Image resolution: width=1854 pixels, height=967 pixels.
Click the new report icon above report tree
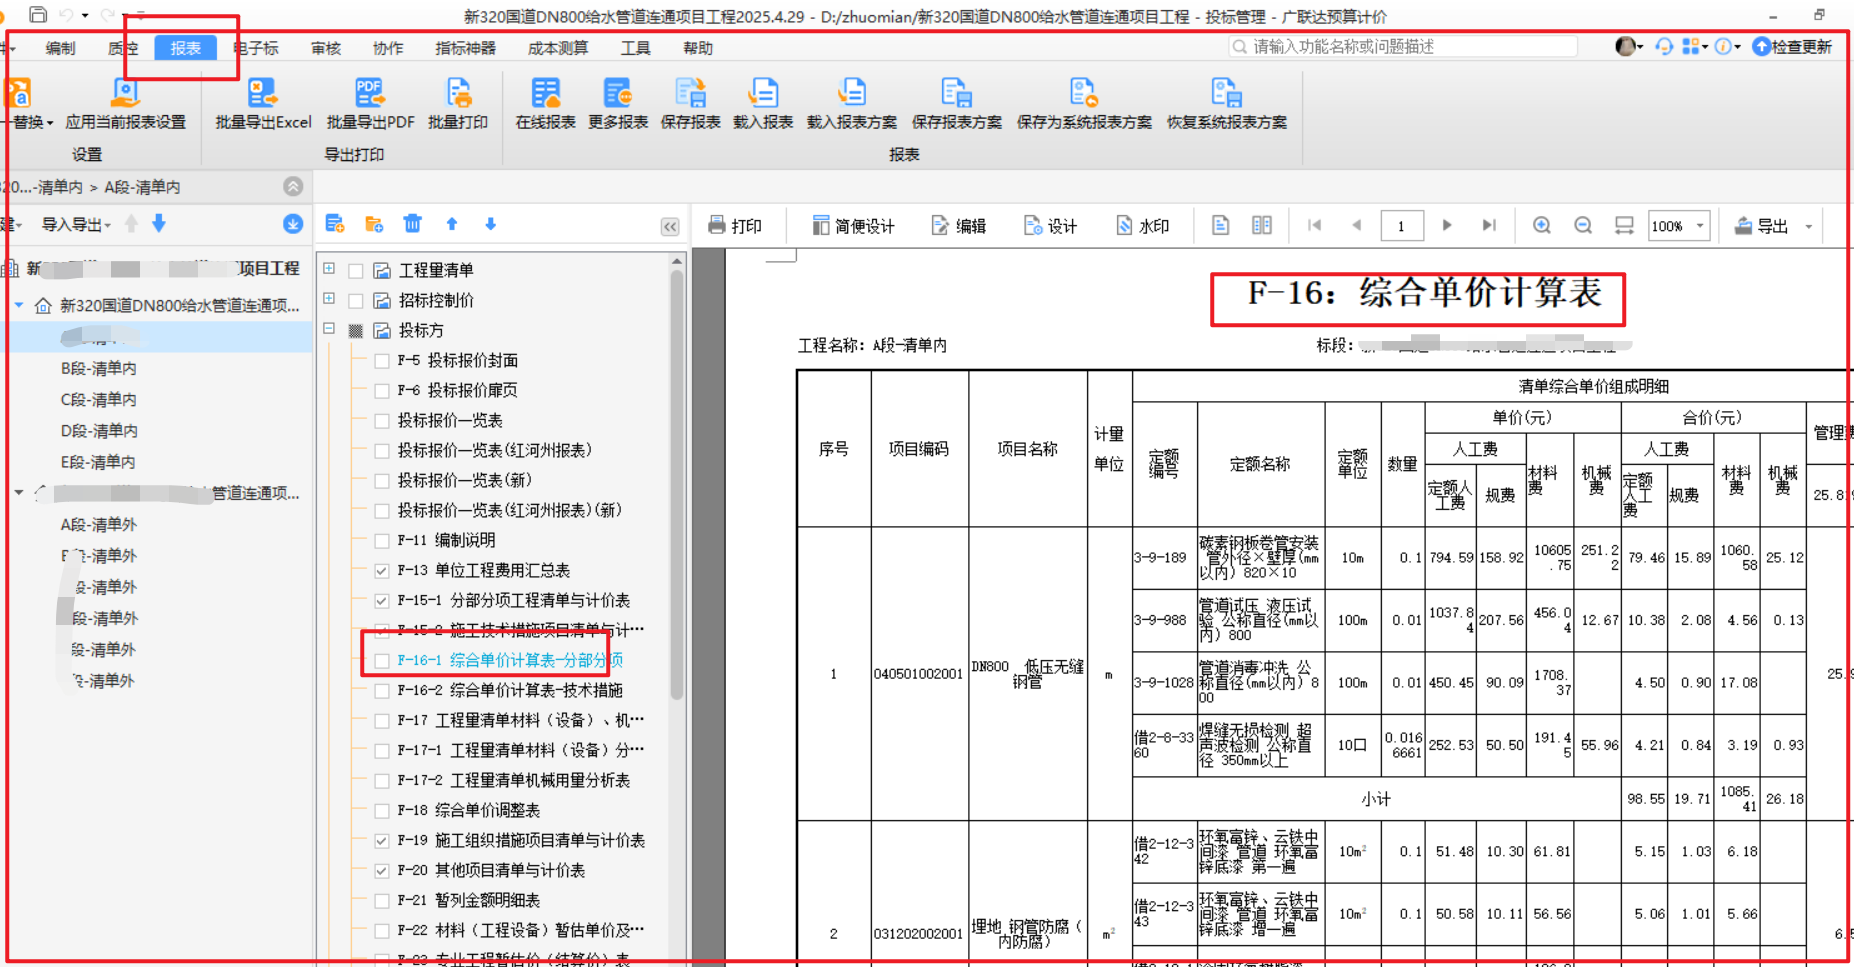335,224
